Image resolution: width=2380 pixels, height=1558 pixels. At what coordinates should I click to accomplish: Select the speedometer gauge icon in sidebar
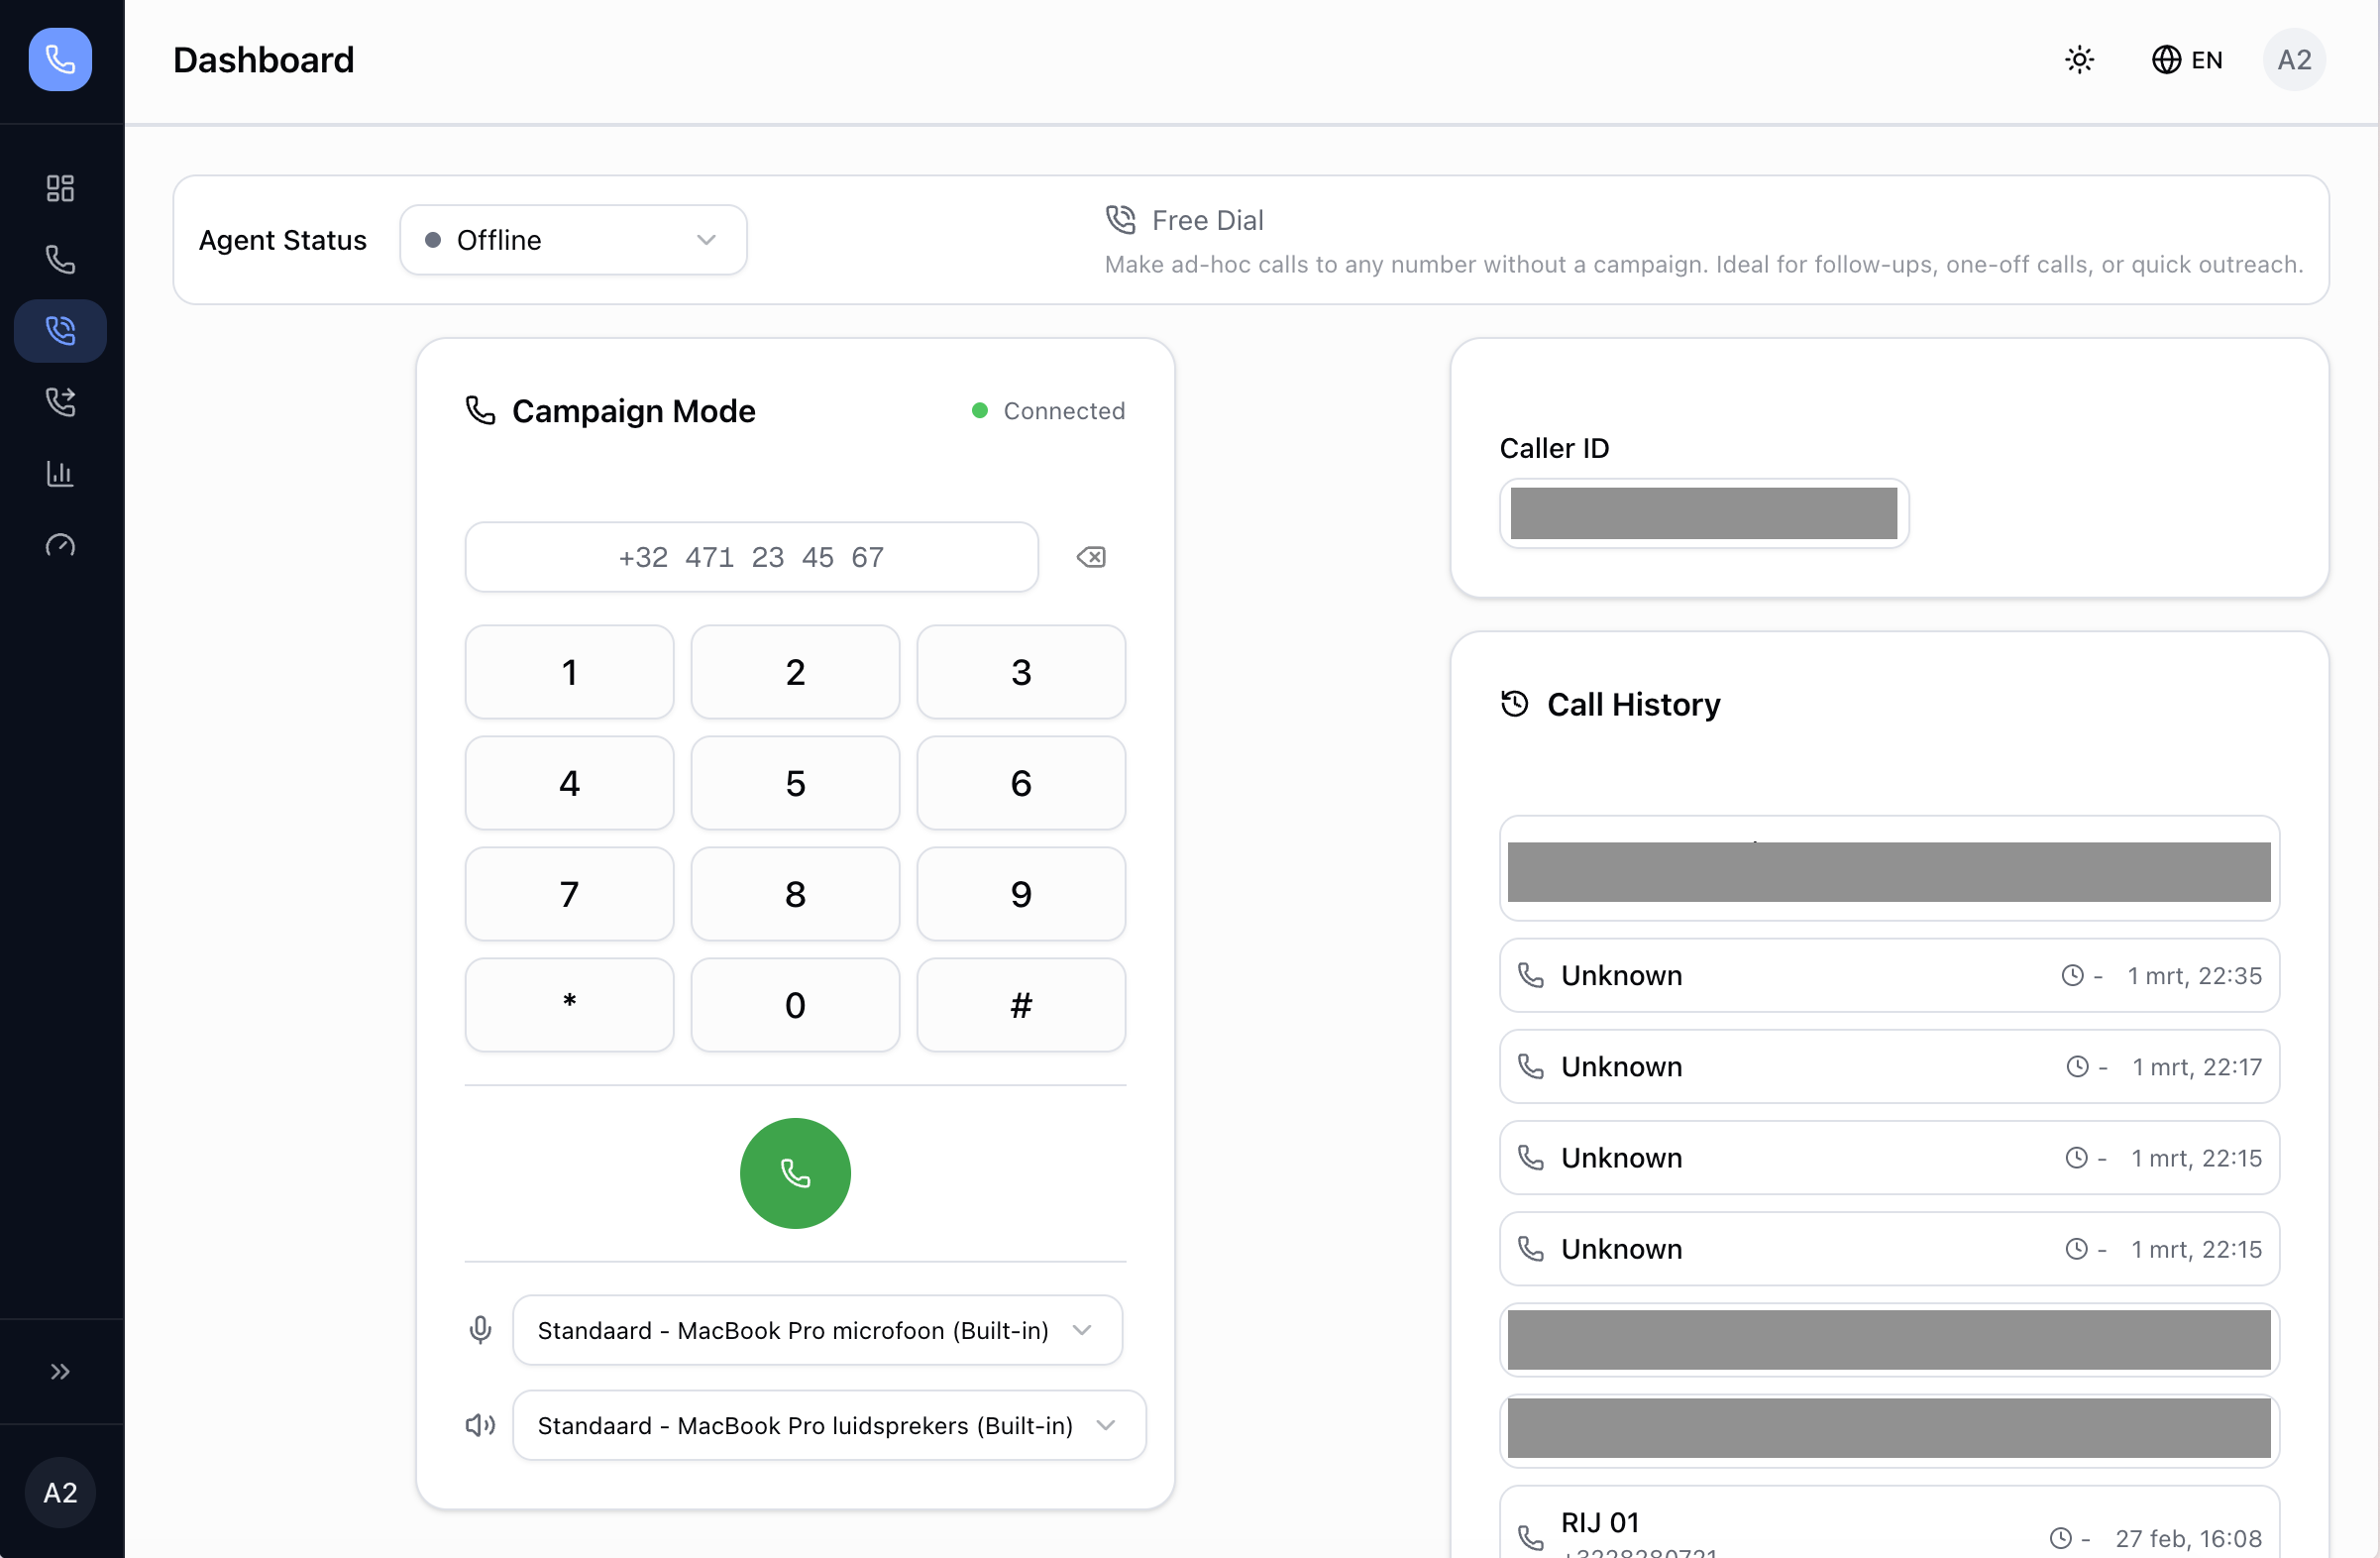tap(60, 545)
